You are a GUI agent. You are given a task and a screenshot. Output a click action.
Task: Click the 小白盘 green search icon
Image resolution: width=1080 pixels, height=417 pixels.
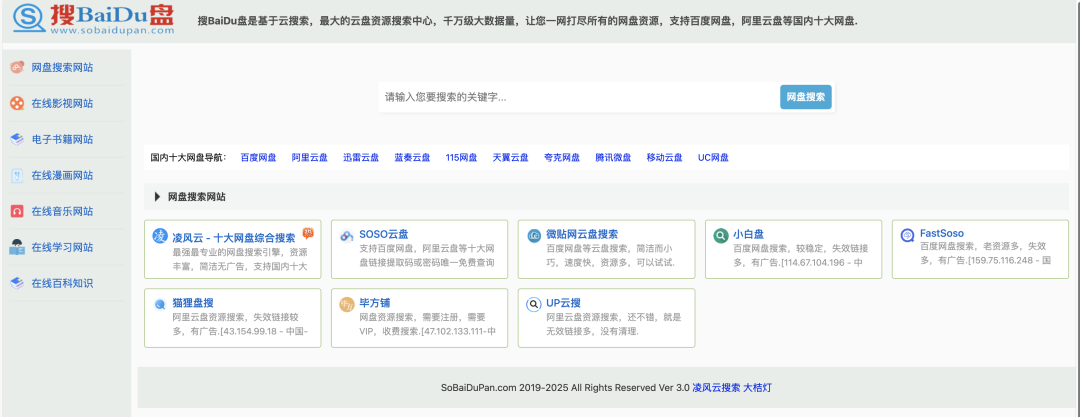[720, 236]
